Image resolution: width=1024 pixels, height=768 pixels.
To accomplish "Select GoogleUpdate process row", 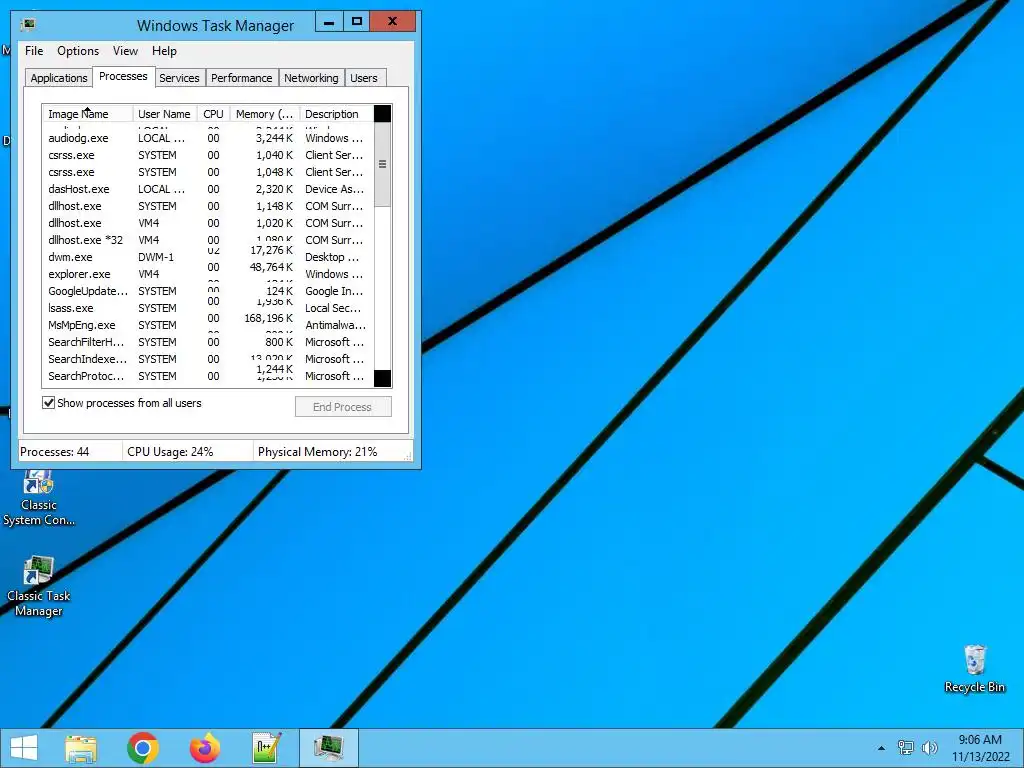I will (x=208, y=291).
